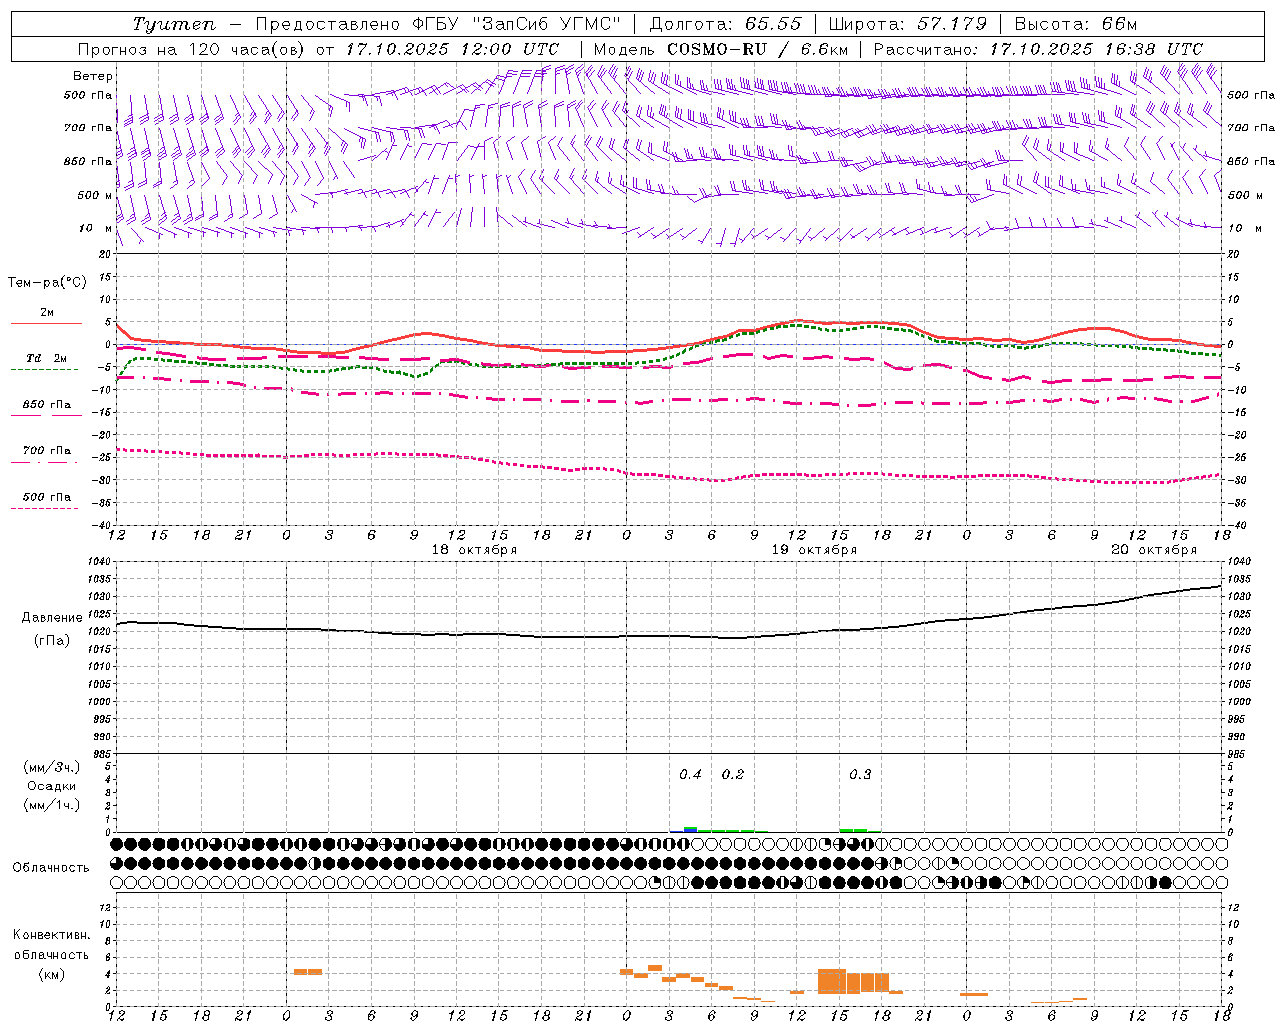Click the Тем-ра(°C) axis label
Viewport: 1280px width, 1024px height.
pyautogui.click(x=47, y=283)
